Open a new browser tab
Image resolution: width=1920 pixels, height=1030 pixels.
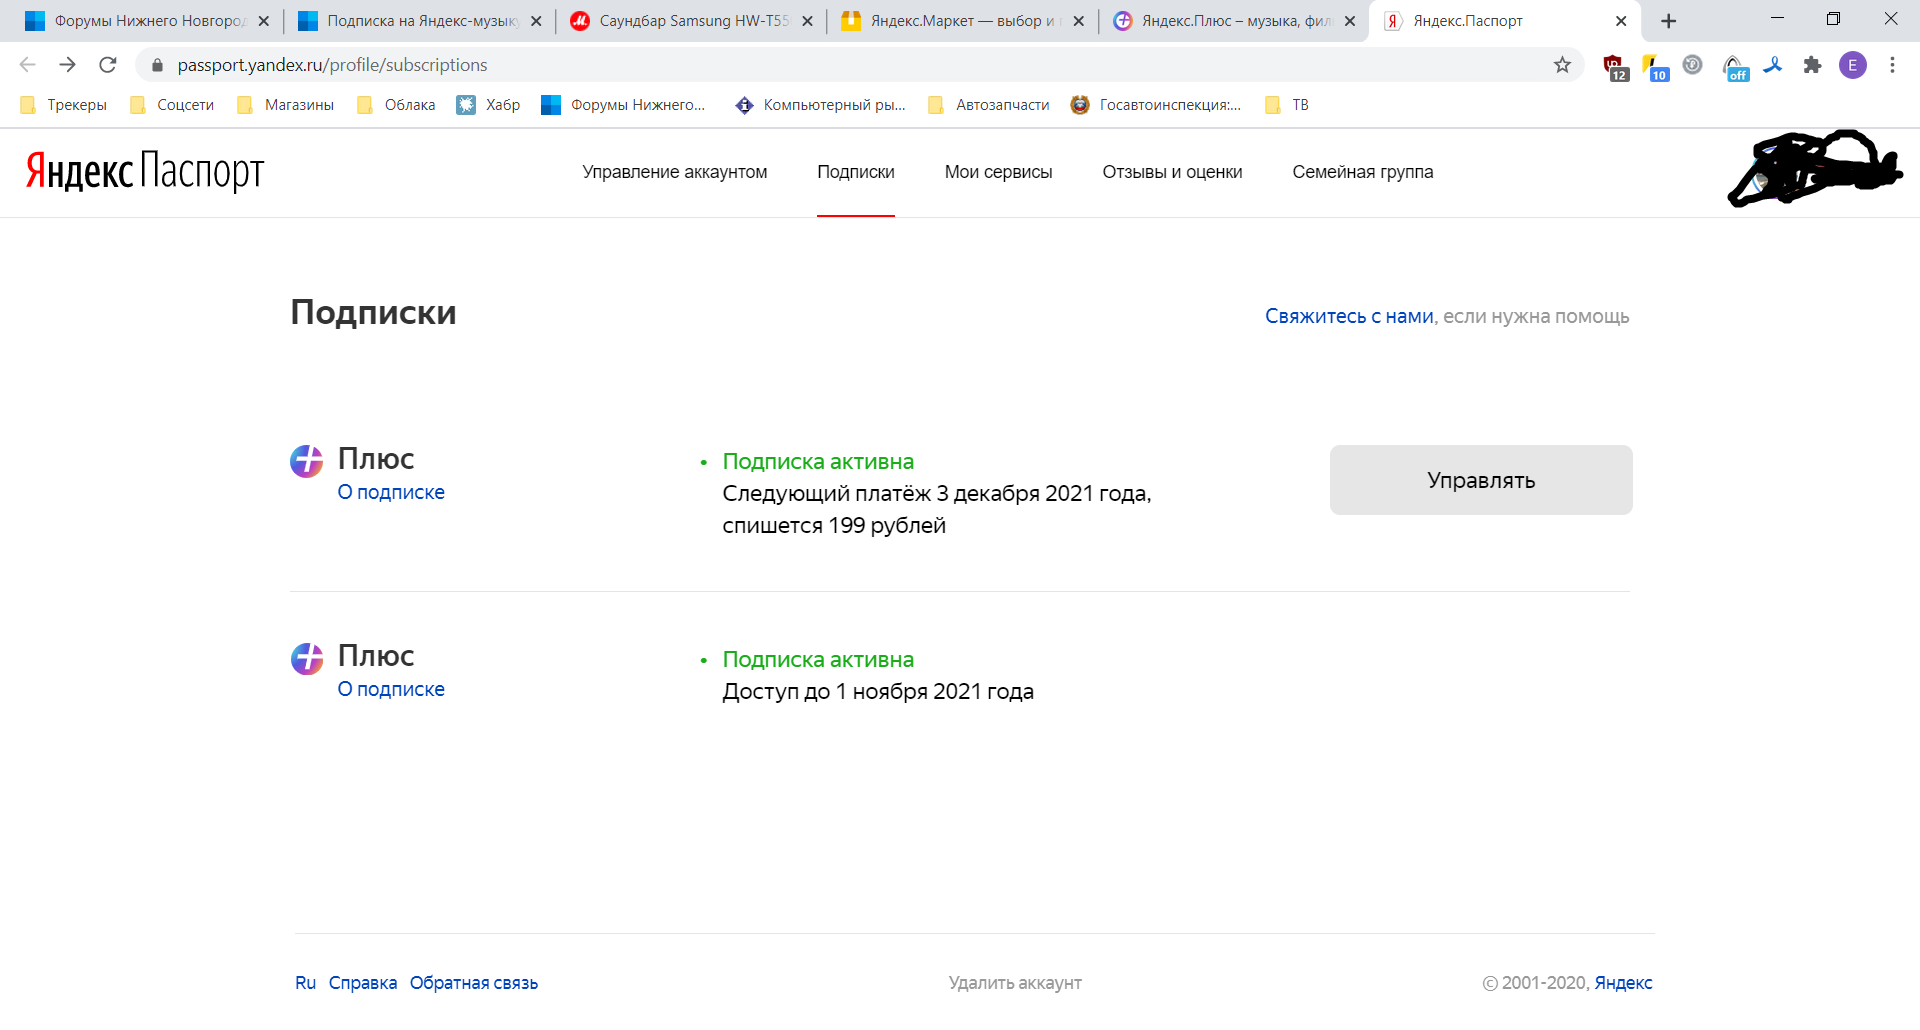1668,21
